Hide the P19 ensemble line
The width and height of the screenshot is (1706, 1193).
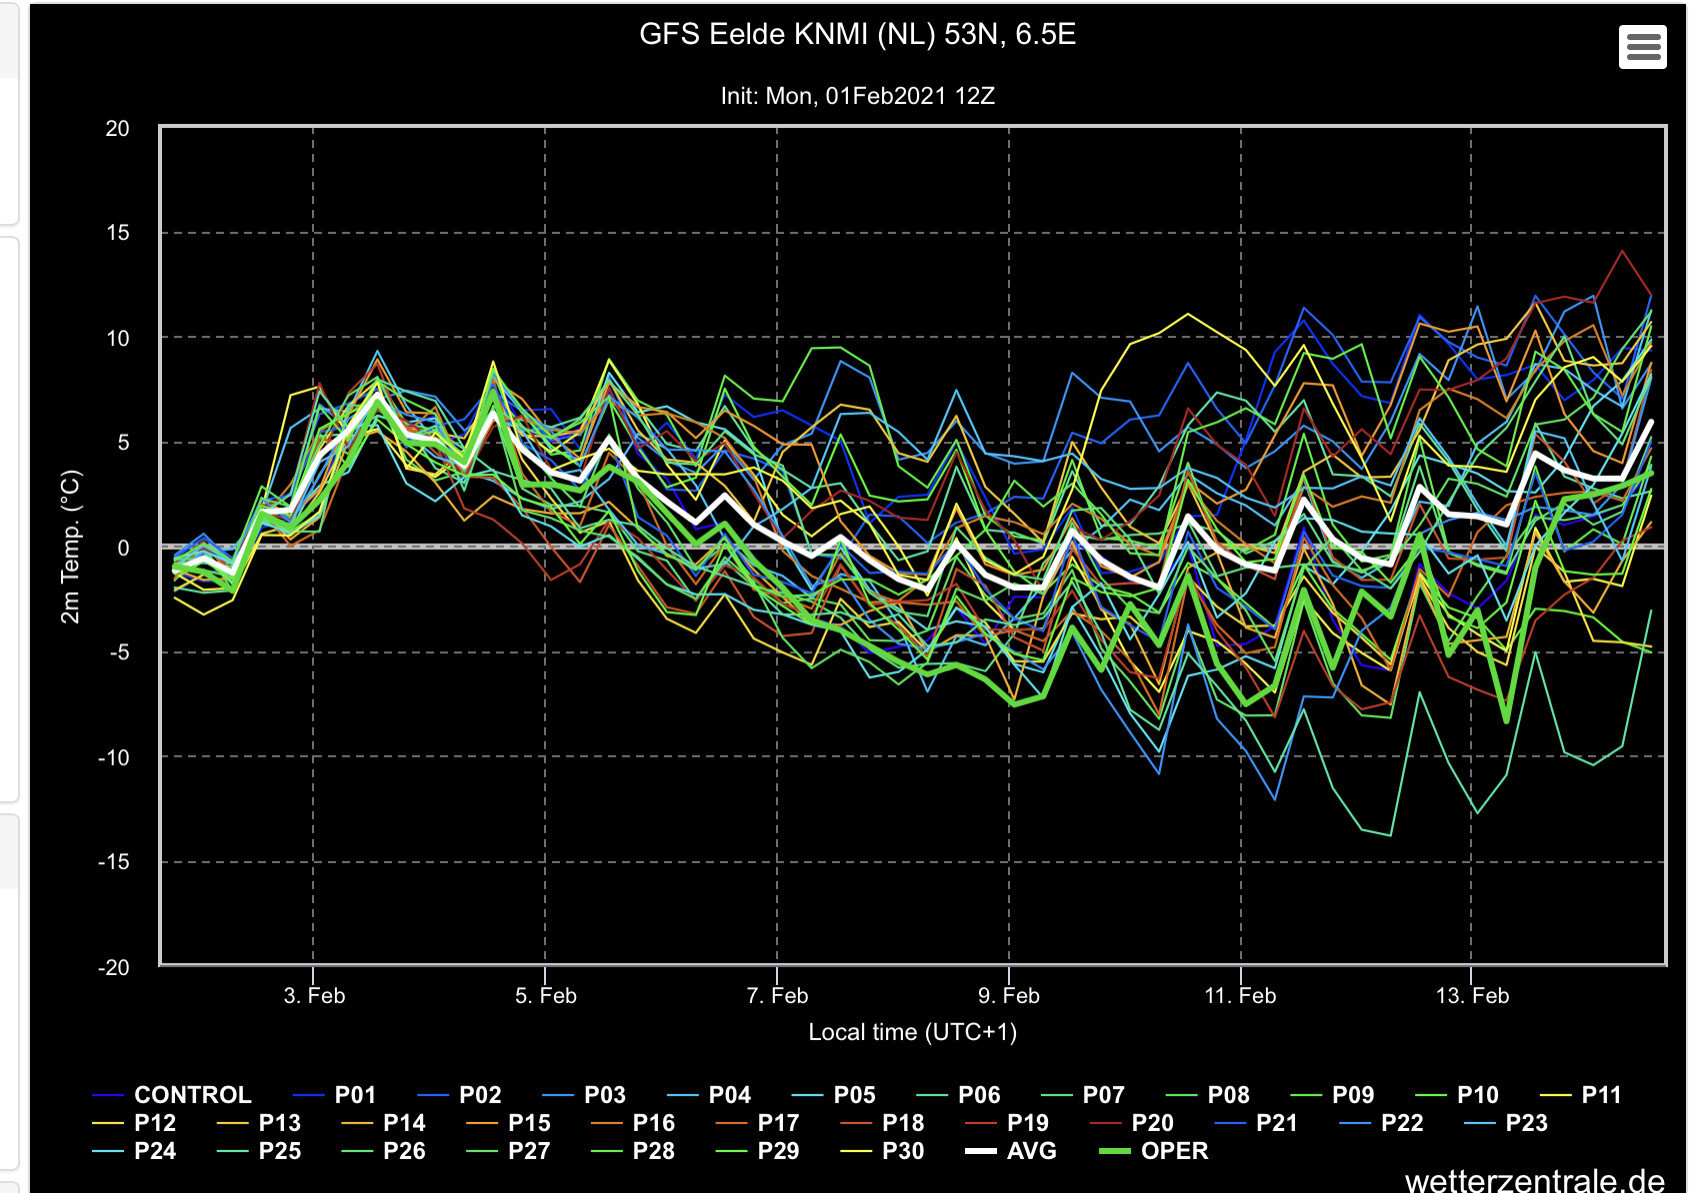point(1008,1123)
